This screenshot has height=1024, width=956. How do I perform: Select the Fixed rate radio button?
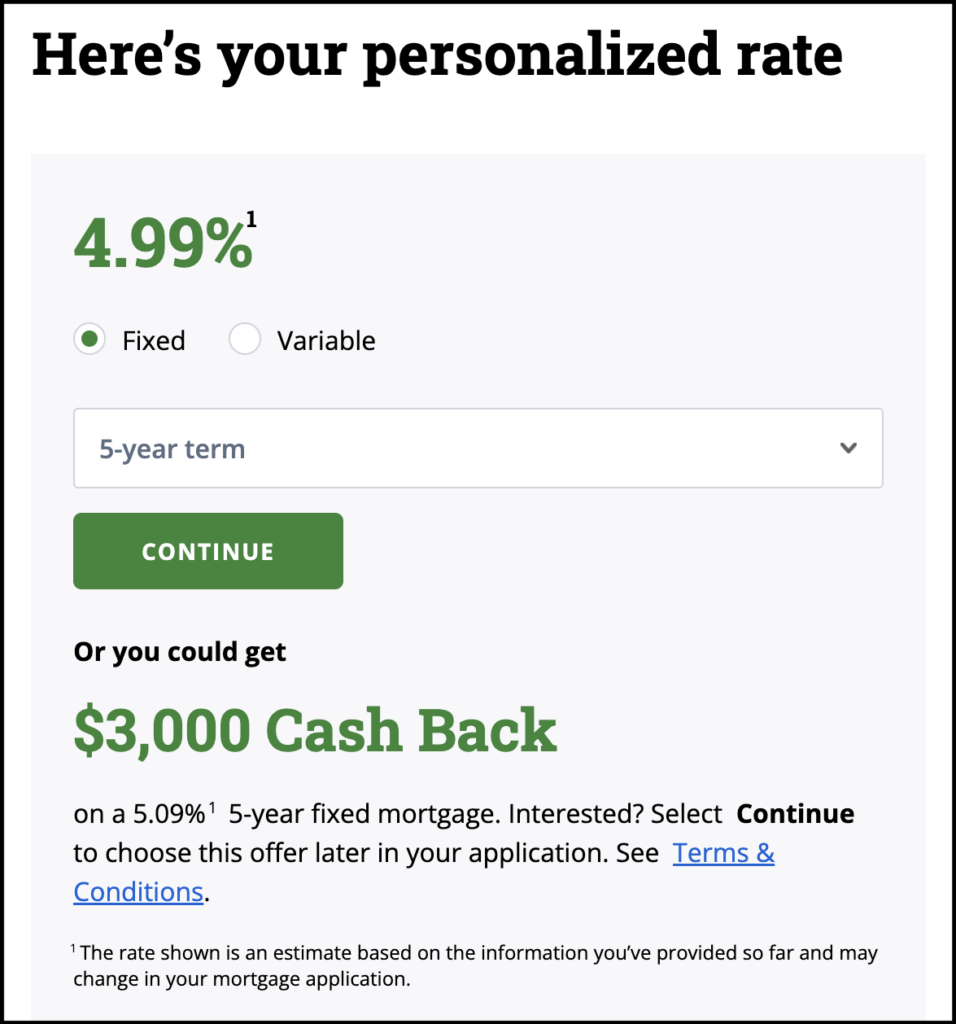90,340
